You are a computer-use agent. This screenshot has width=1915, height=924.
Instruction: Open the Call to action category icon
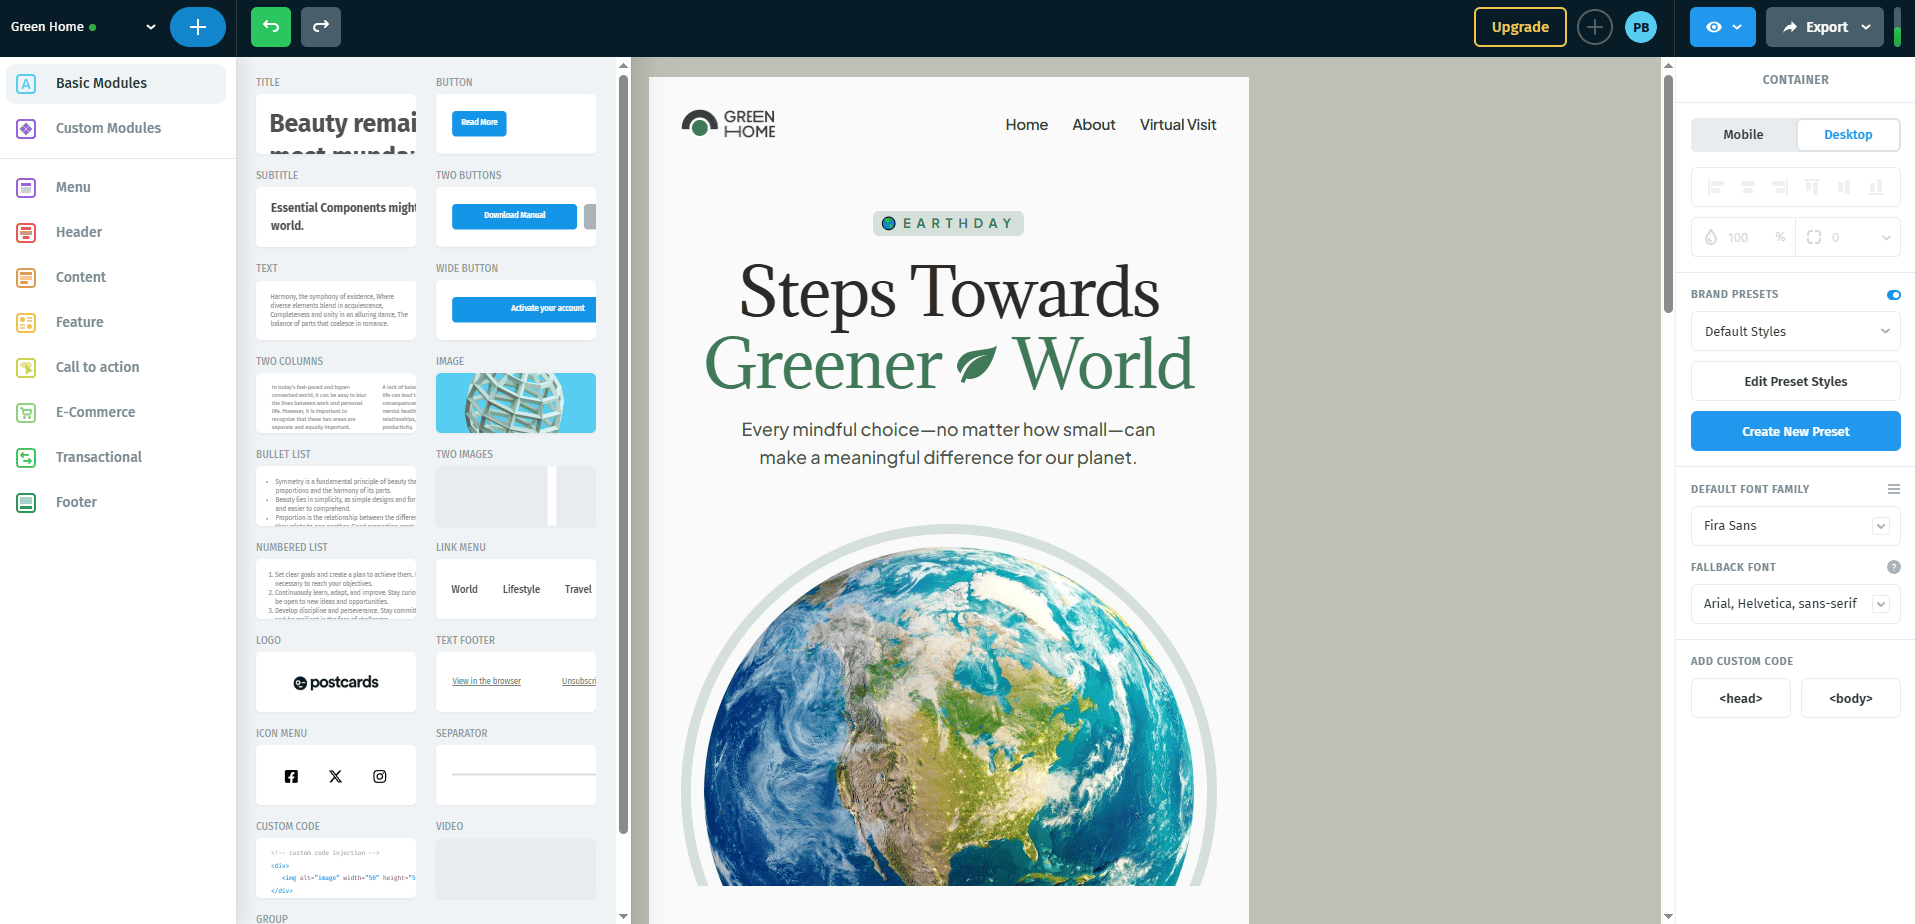(x=27, y=367)
